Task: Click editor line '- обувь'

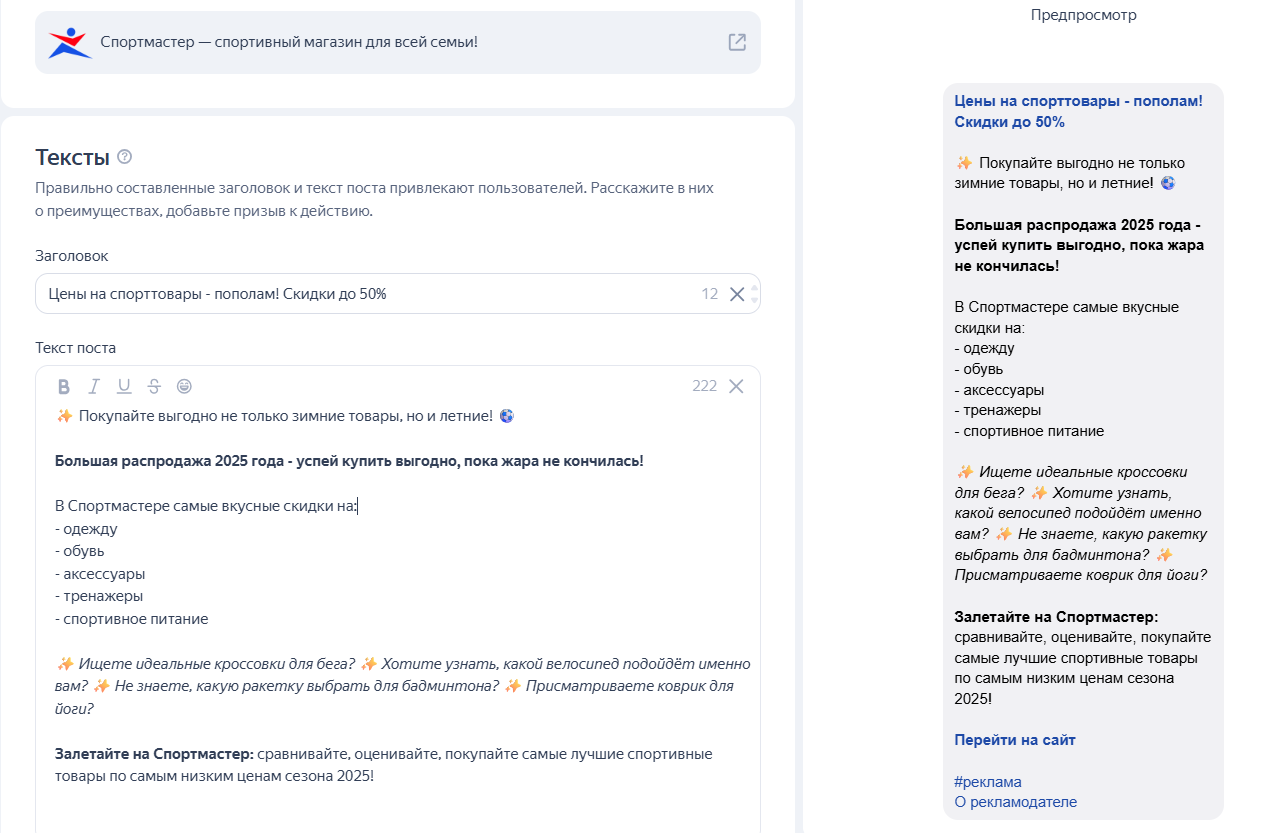Action: (x=80, y=551)
